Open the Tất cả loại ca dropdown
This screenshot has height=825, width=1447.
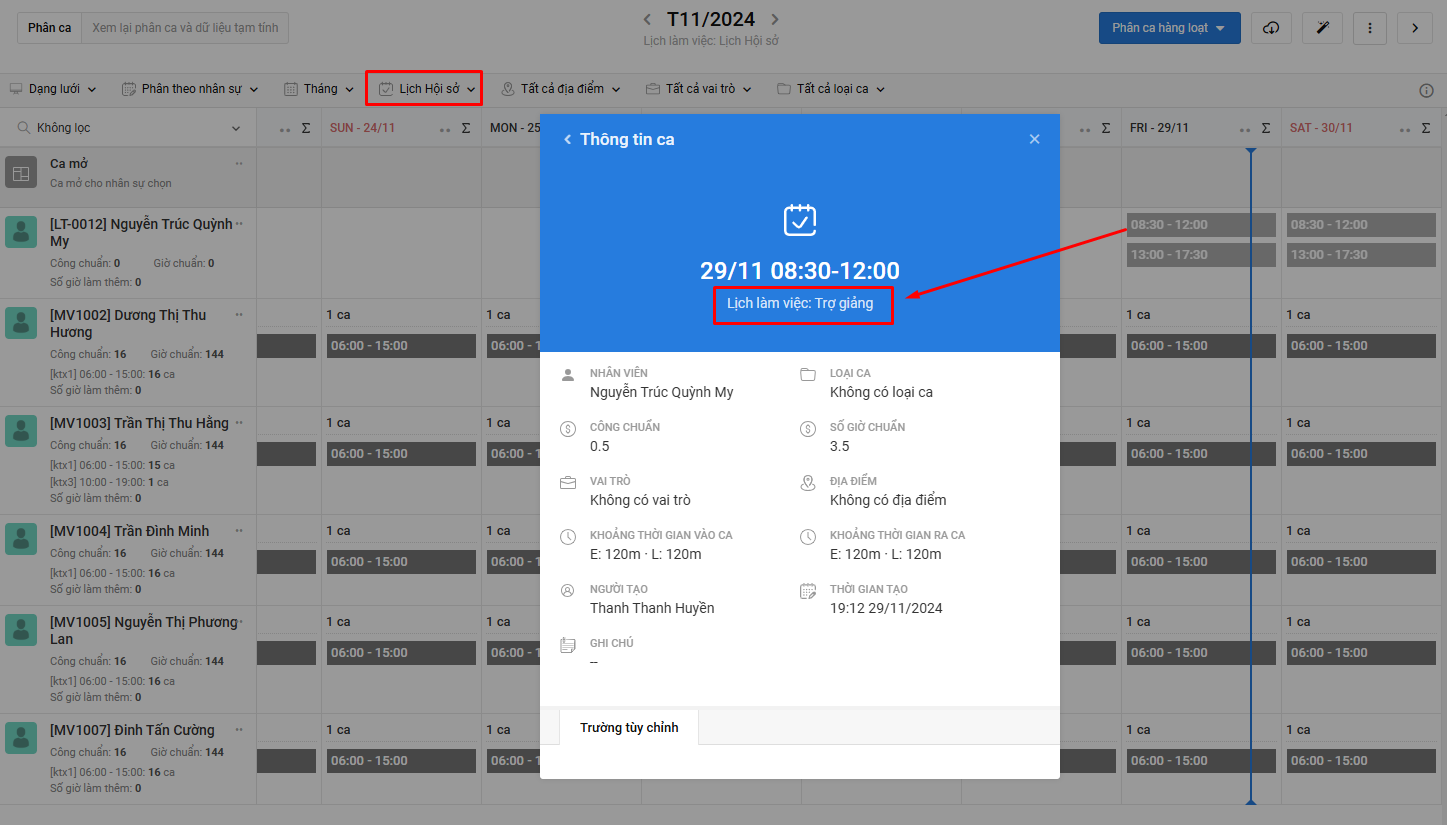pyautogui.click(x=831, y=89)
